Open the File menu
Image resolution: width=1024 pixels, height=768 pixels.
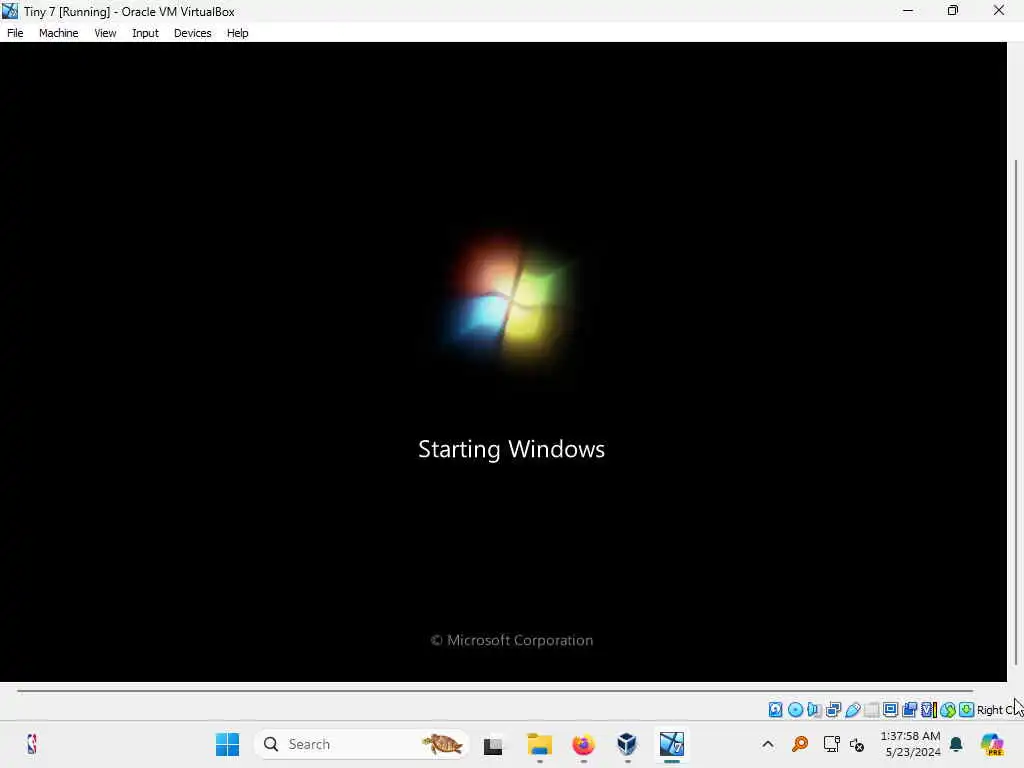coord(15,33)
